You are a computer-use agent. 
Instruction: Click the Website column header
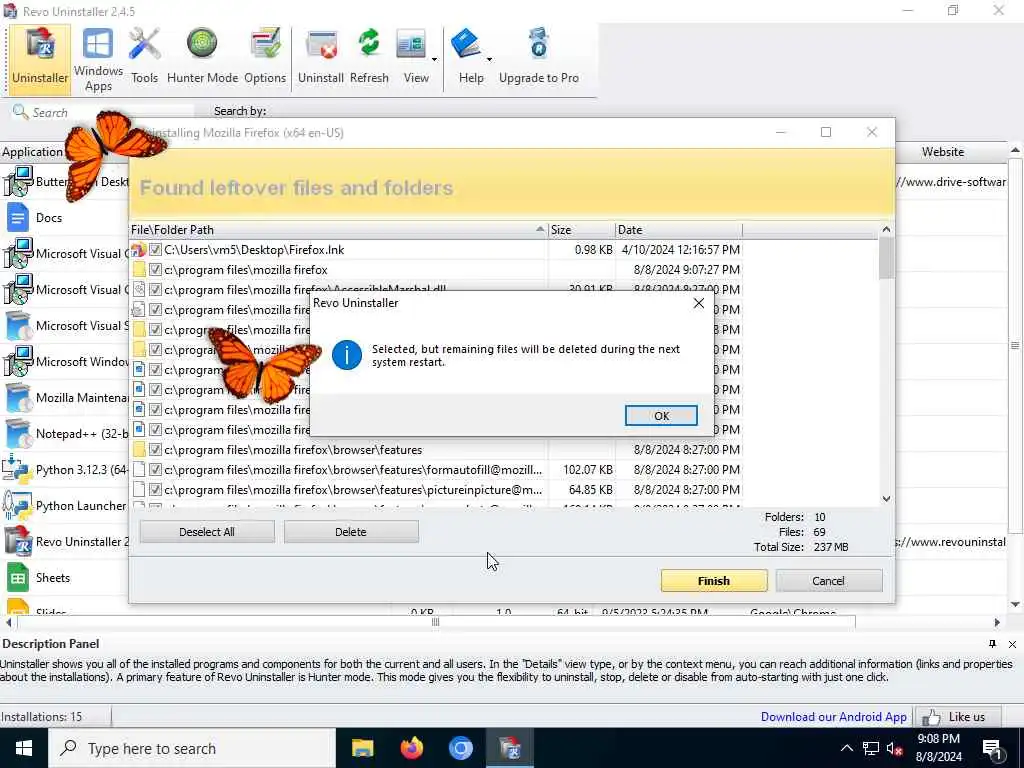coord(942,152)
